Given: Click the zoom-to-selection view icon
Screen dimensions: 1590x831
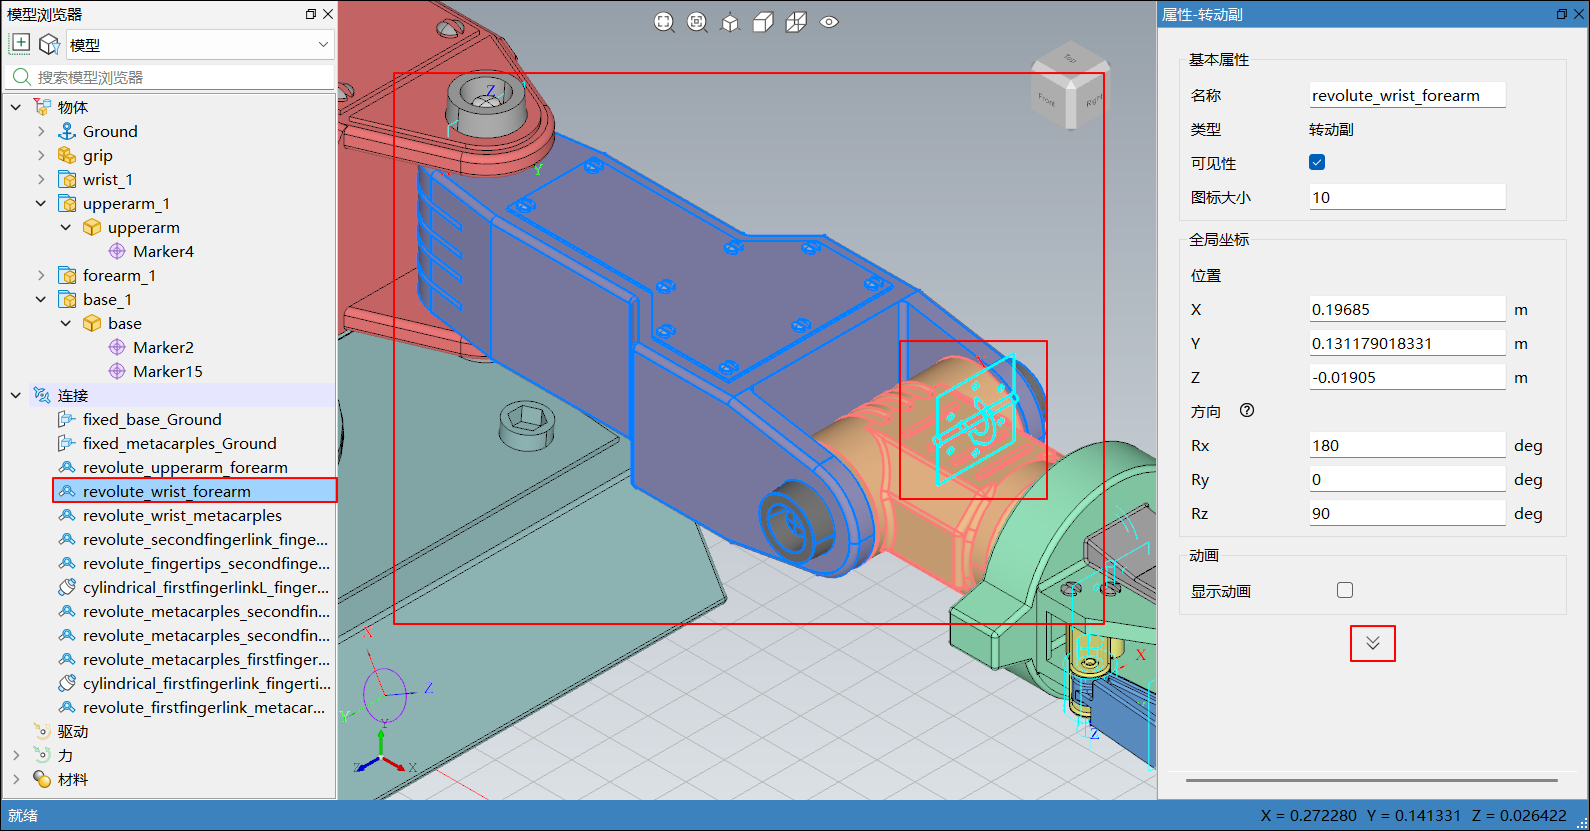Looking at the screenshot, I should (x=697, y=22).
